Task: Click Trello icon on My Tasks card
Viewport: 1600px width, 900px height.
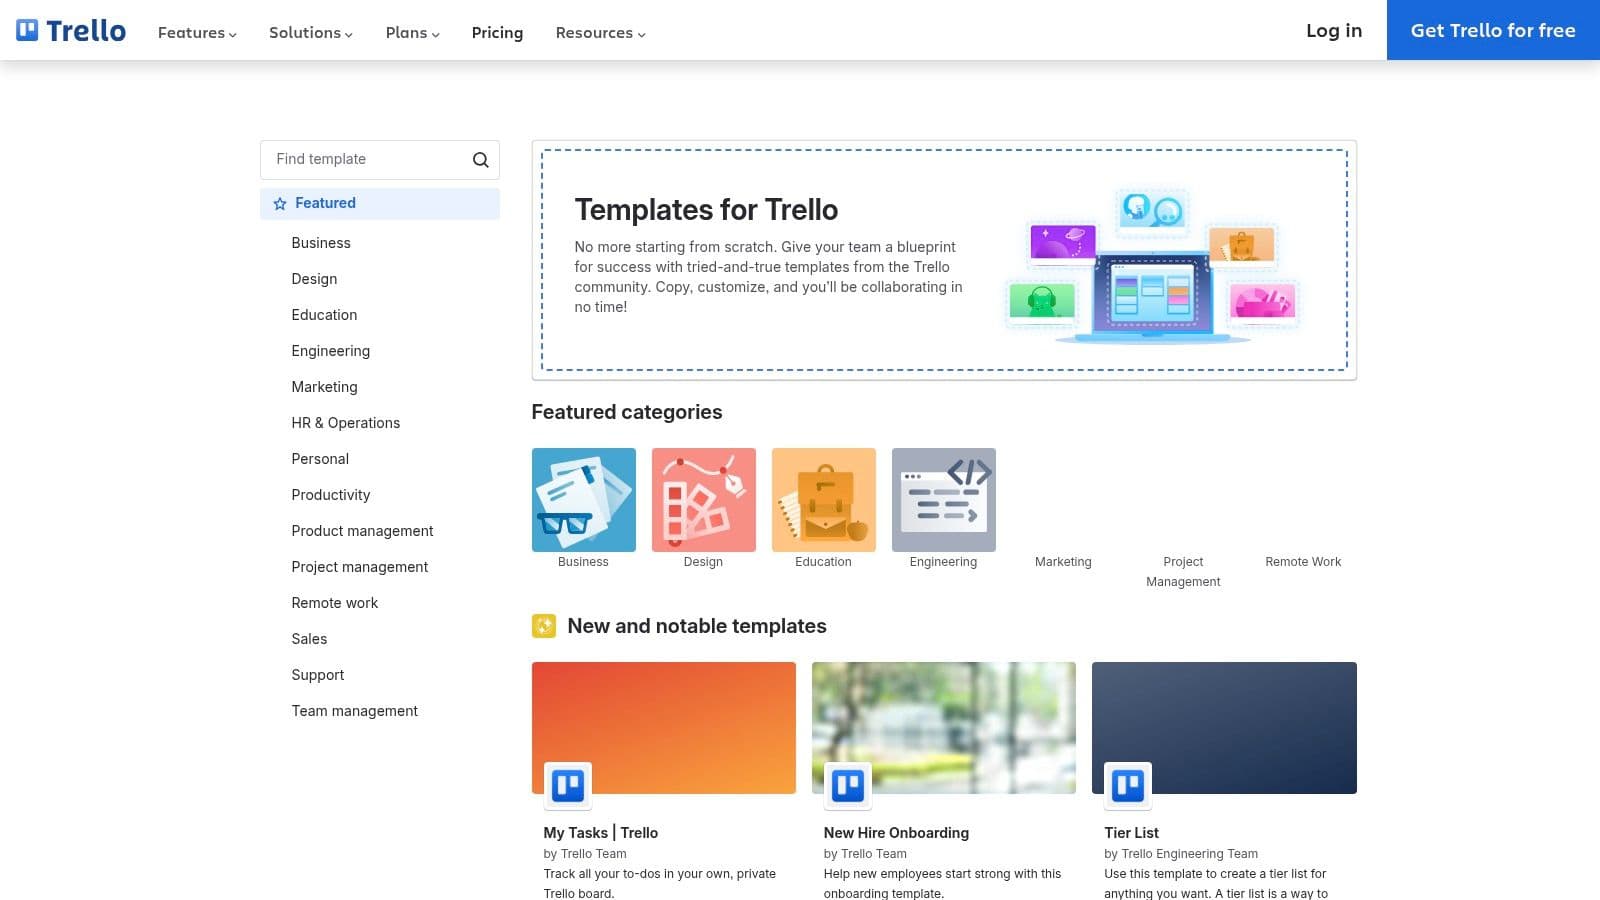Action: point(568,786)
